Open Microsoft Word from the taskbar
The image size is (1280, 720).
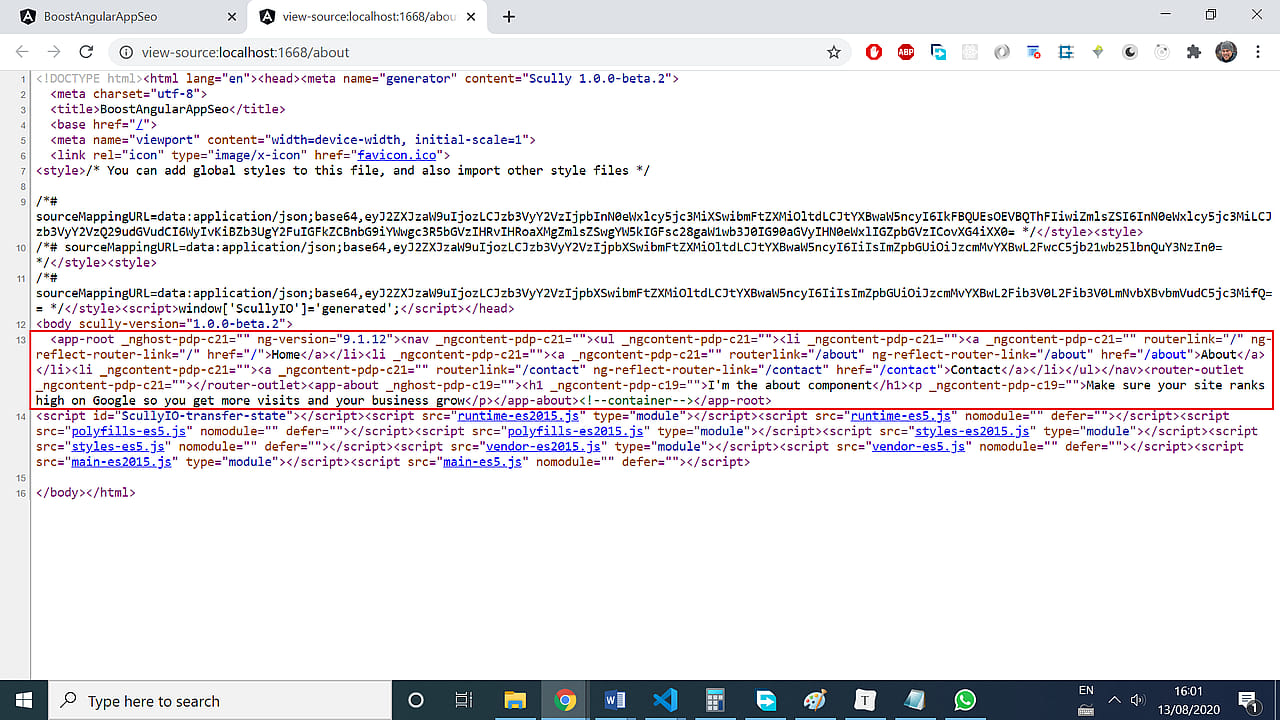click(614, 700)
